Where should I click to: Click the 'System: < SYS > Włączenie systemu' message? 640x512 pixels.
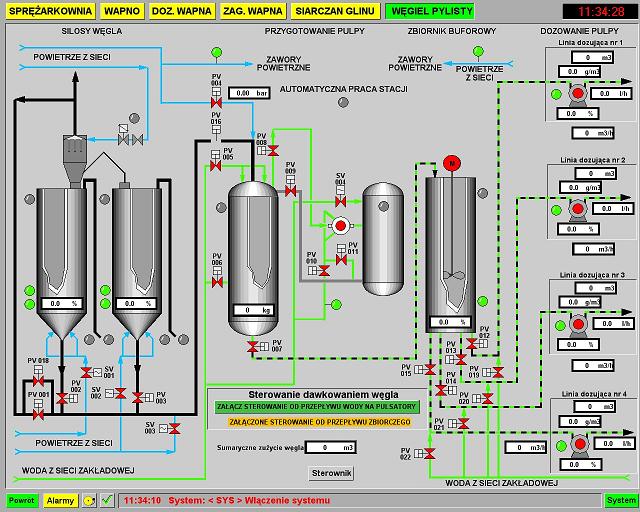tap(249, 500)
